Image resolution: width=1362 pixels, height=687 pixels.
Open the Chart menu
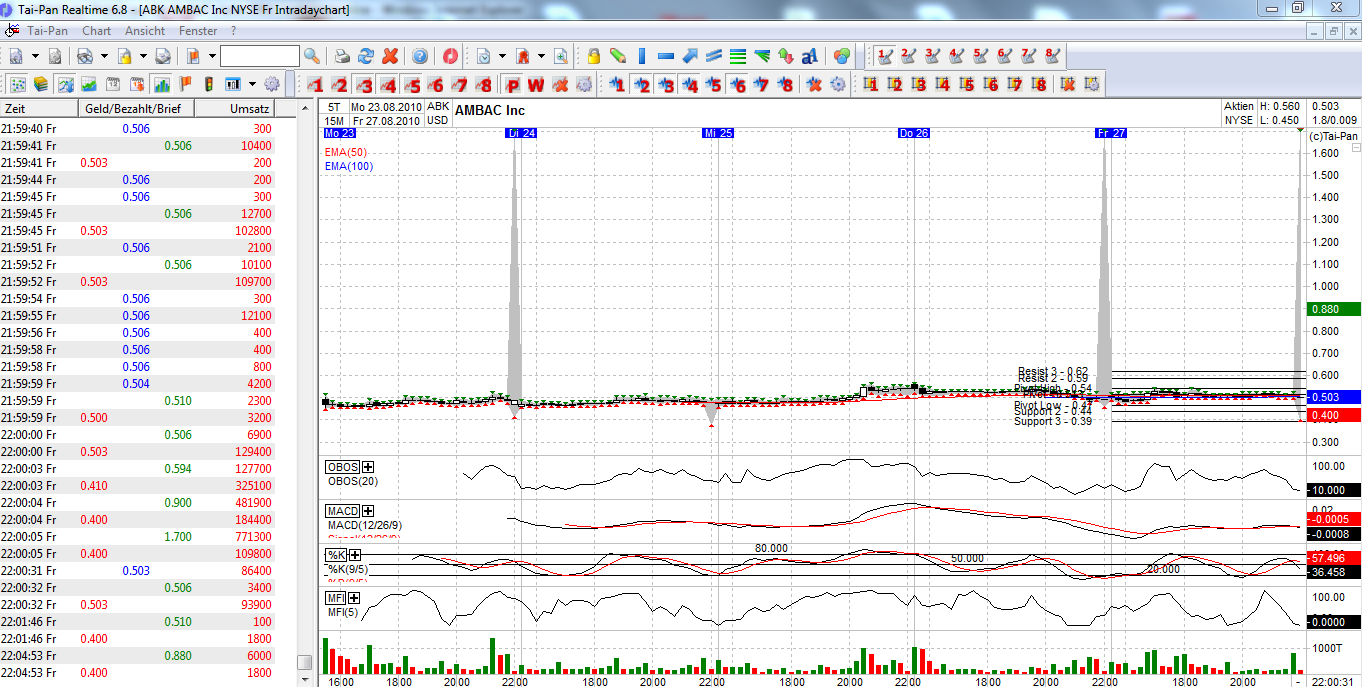coord(96,30)
